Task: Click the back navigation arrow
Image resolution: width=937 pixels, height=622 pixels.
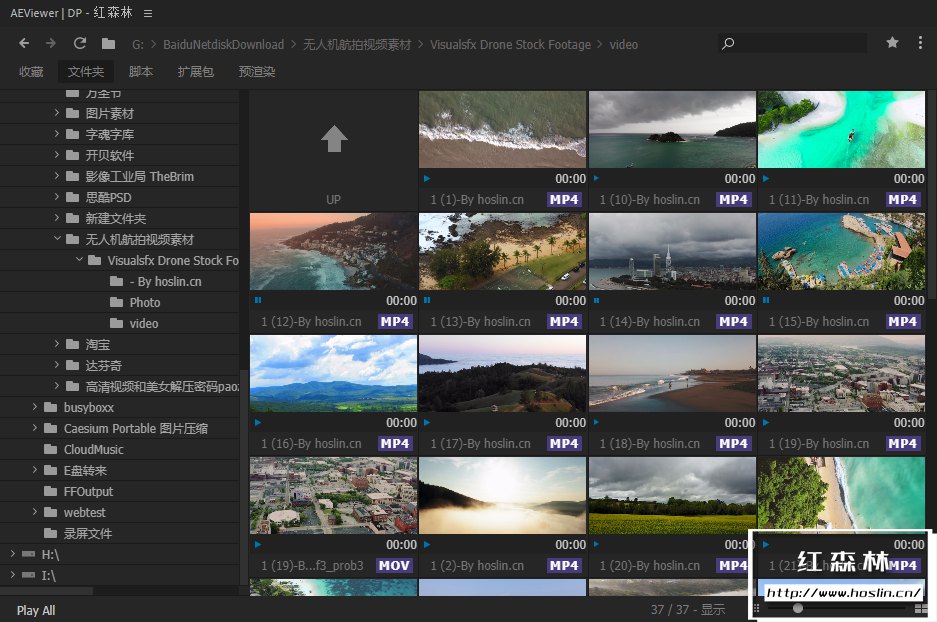Action: click(24, 43)
